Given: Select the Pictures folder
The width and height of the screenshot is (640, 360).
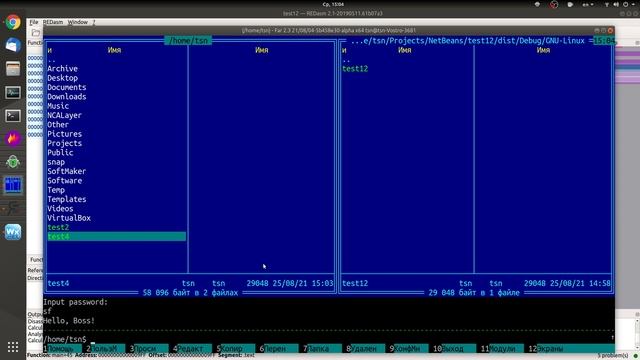Looking at the screenshot, I should (x=64, y=134).
